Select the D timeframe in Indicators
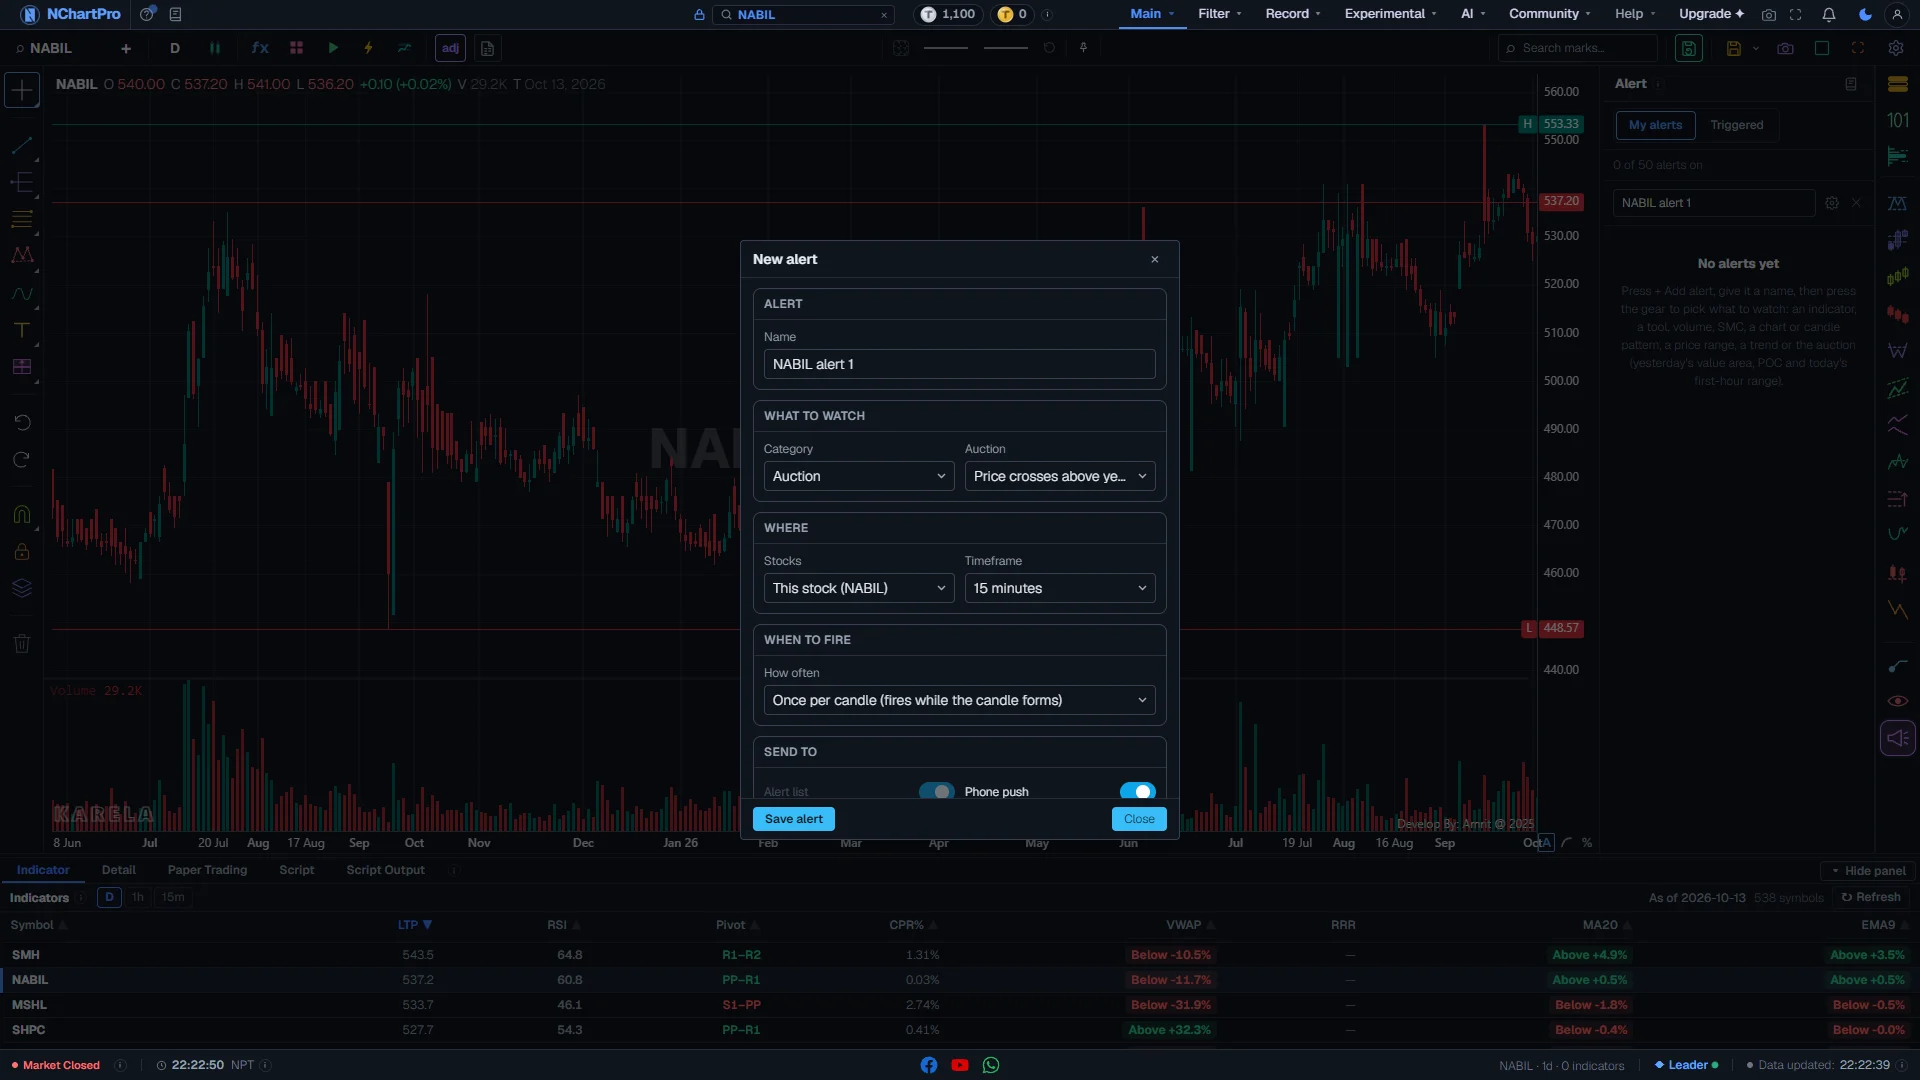The width and height of the screenshot is (1920, 1080). tap(109, 897)
